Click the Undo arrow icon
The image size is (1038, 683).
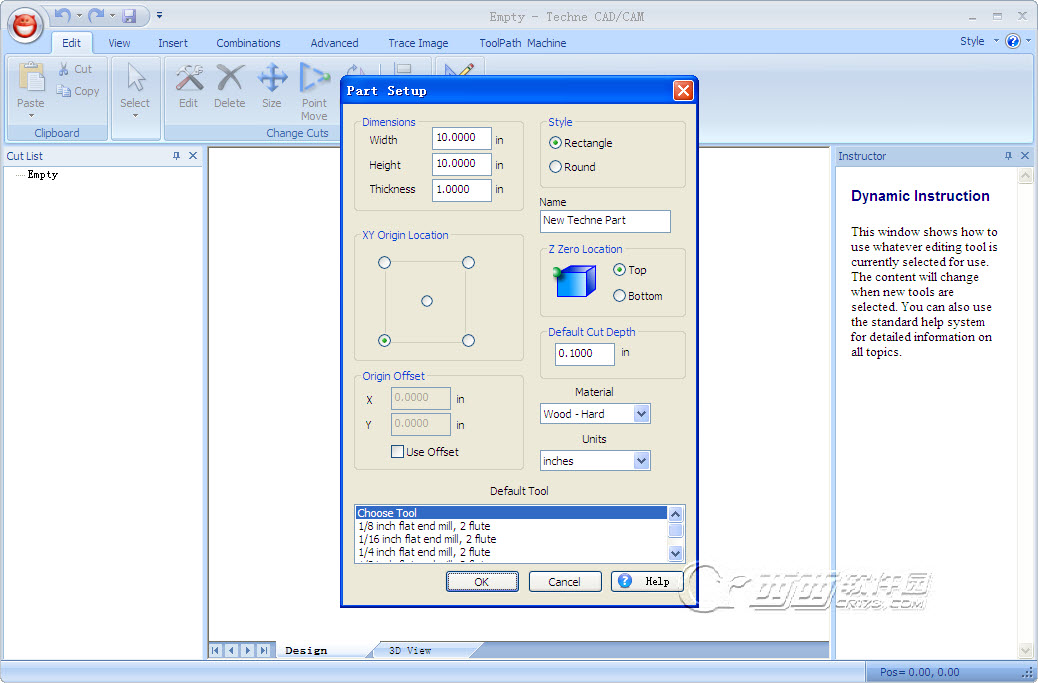click(x=63, y=15)
